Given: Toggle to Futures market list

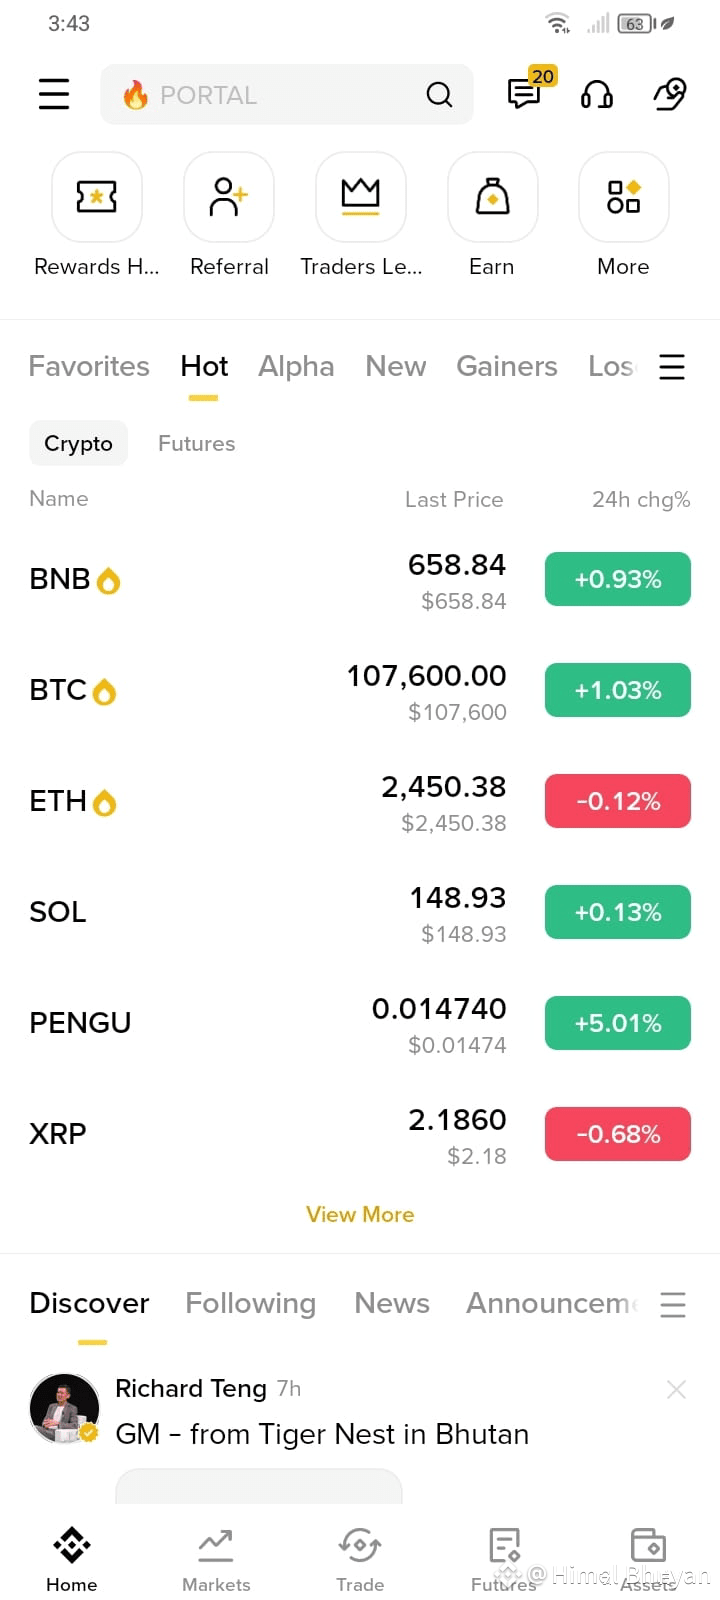Looking at the screenshot, I should pos(197,443).
